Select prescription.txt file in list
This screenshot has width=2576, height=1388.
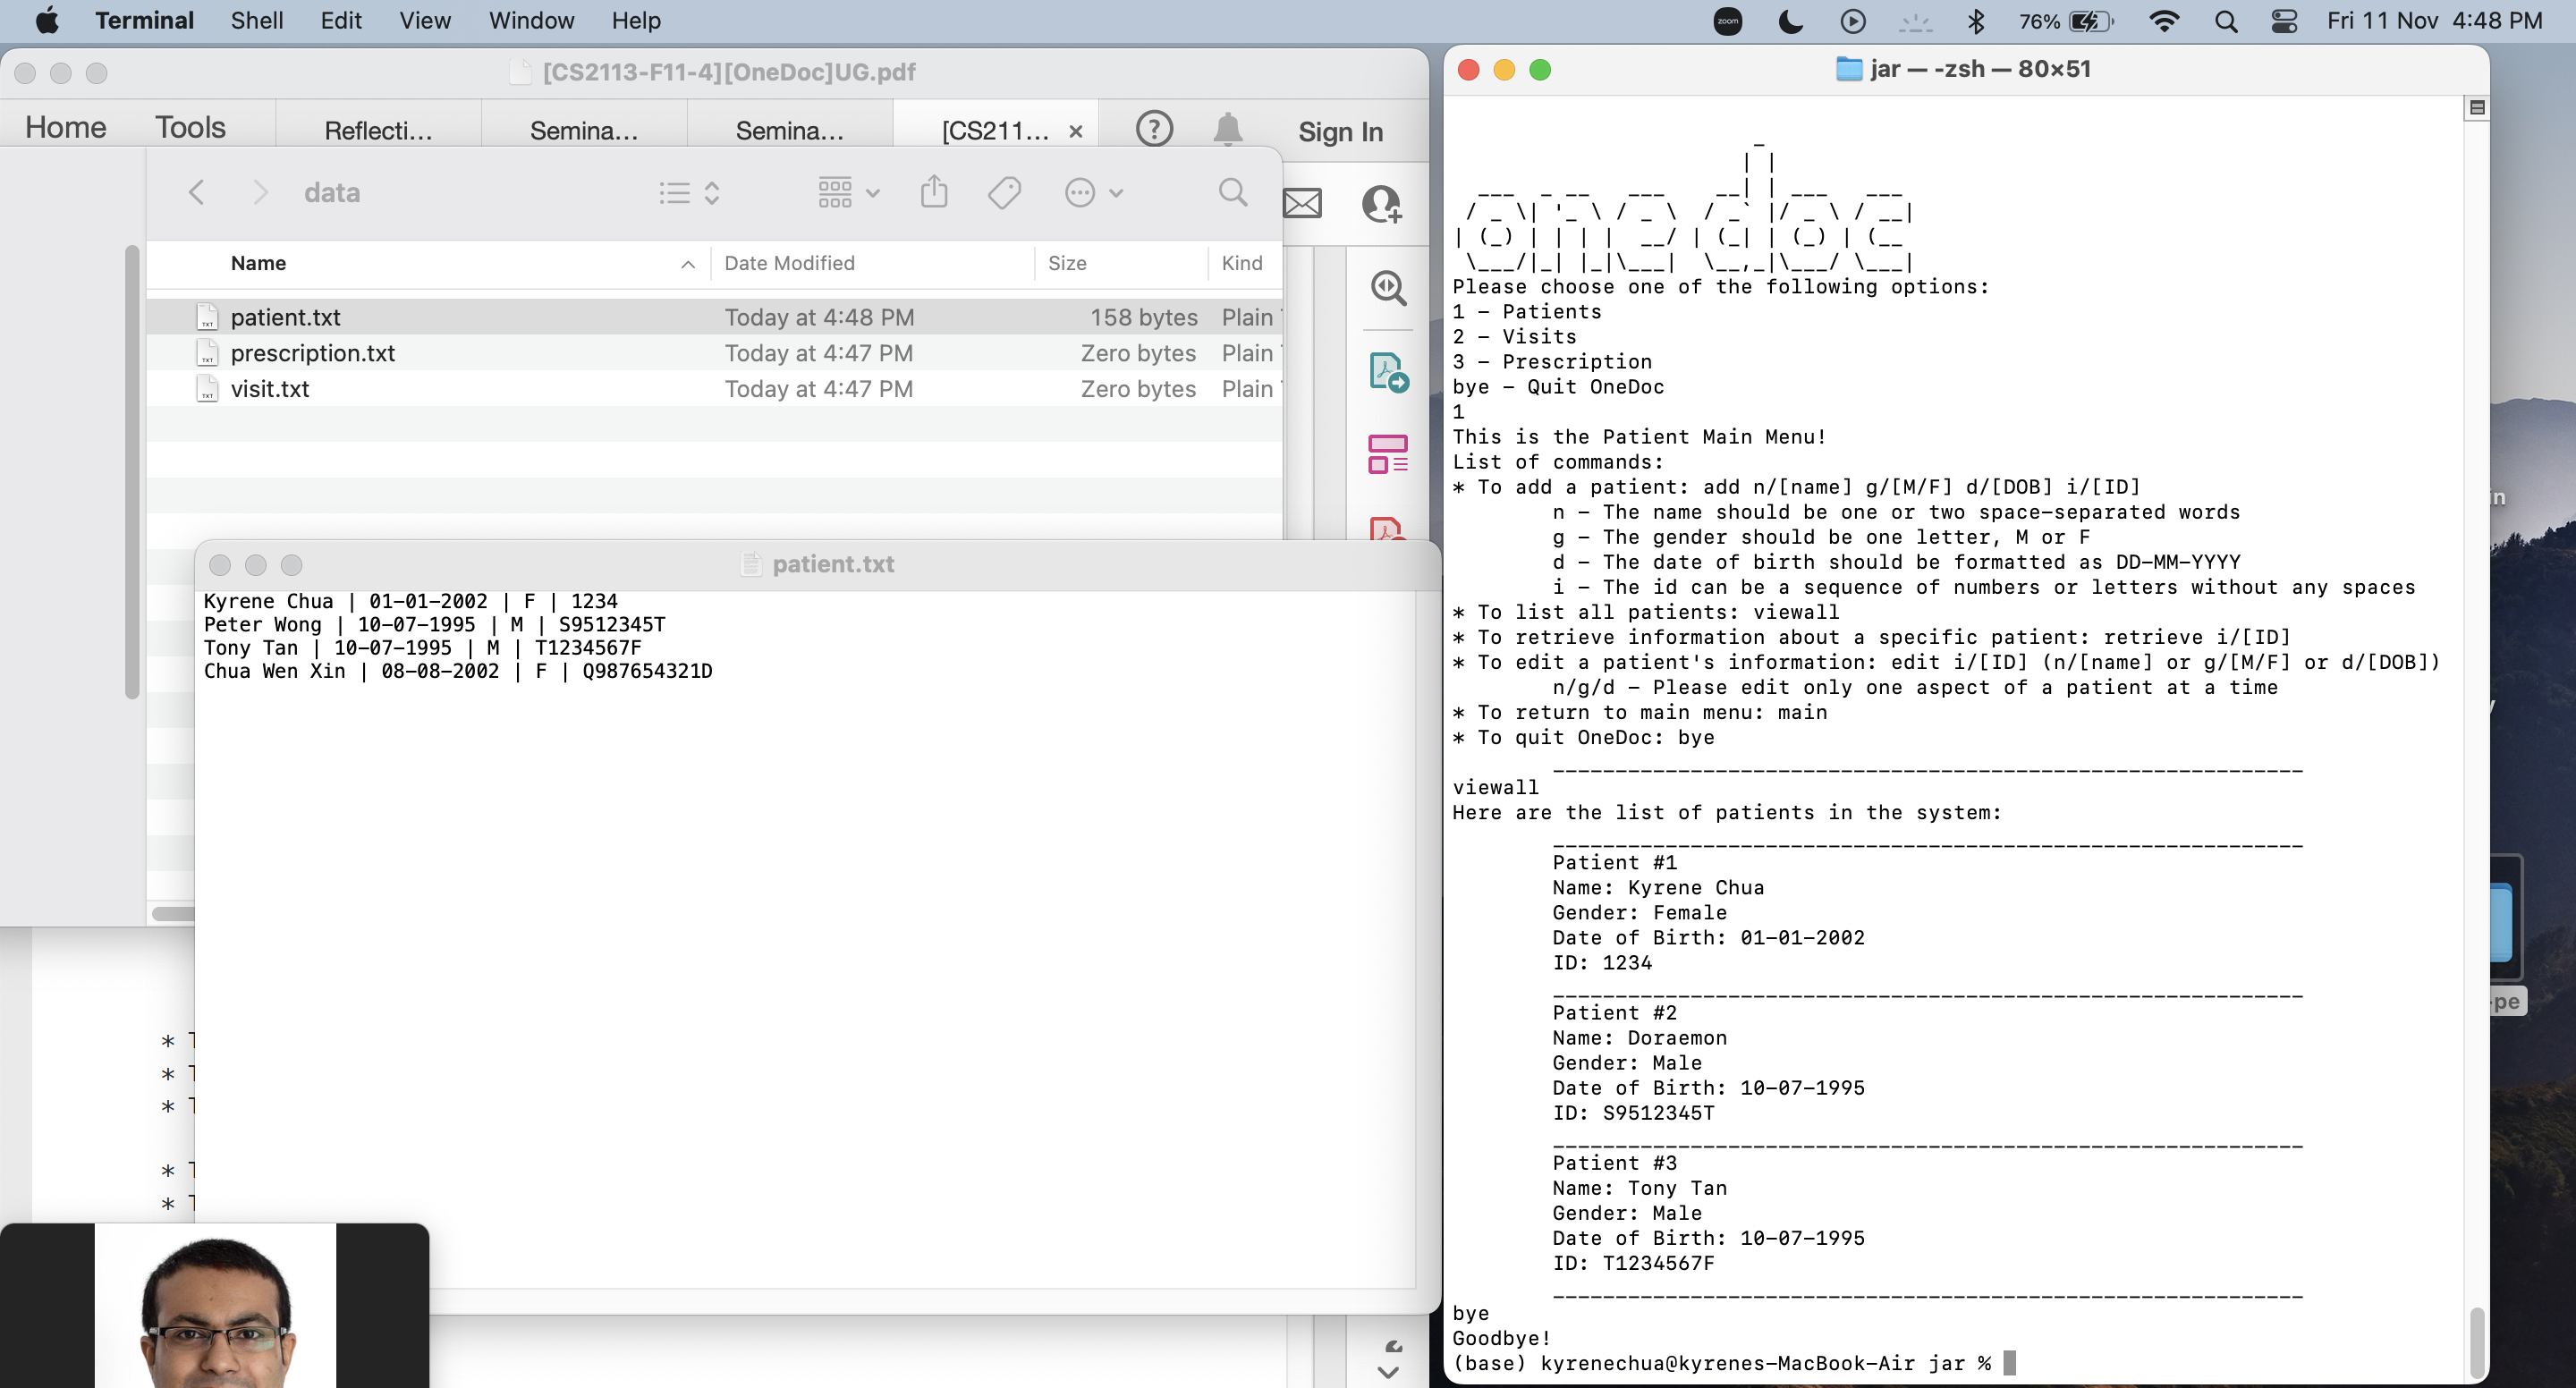(x=312, y=353)
